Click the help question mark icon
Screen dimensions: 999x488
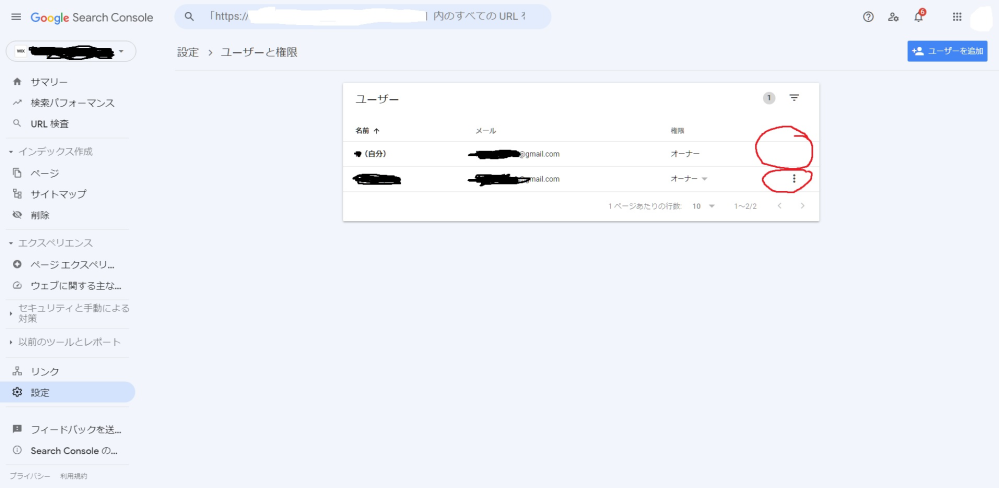click(x=868, y=17)
